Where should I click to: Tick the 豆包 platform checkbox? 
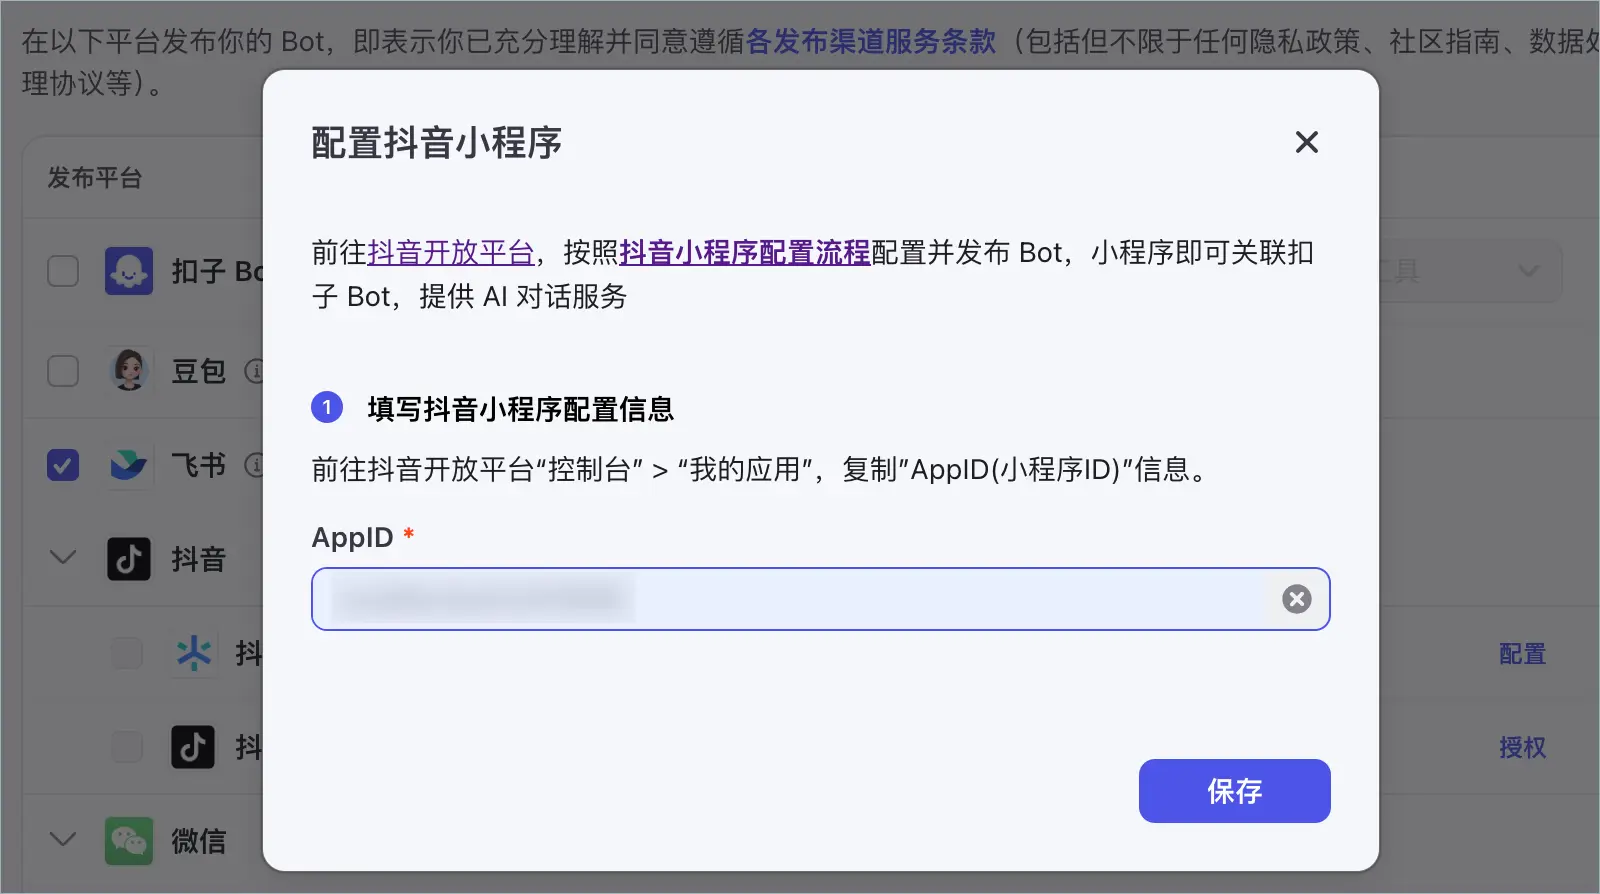63,371
